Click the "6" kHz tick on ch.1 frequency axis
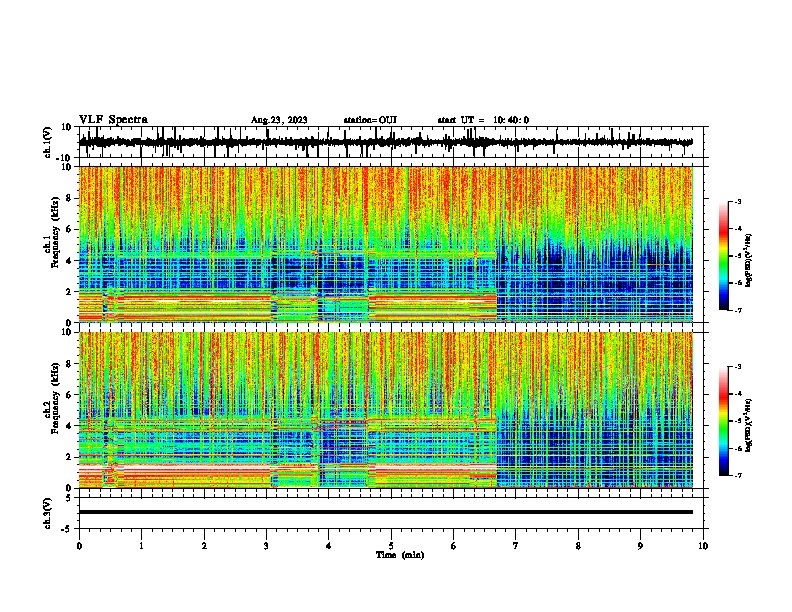This screenshot has height=612, width=792. [70, 229]
